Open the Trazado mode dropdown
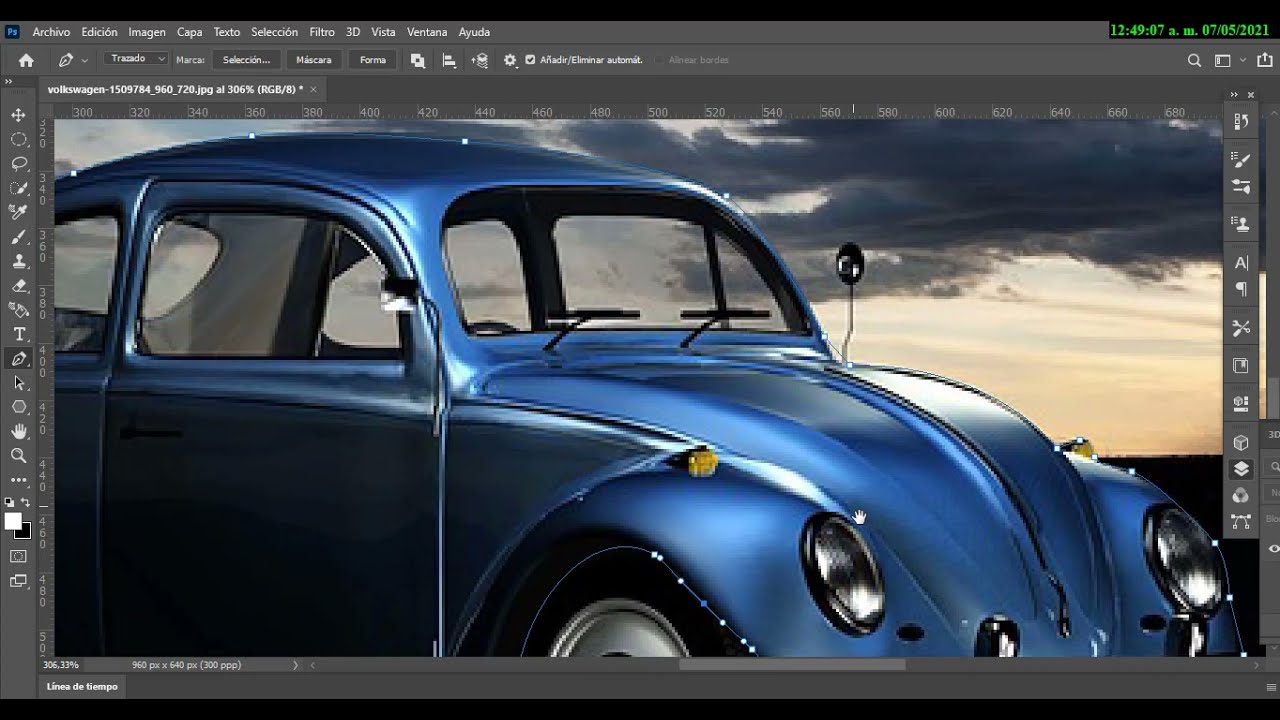 [x=134, y=59]
